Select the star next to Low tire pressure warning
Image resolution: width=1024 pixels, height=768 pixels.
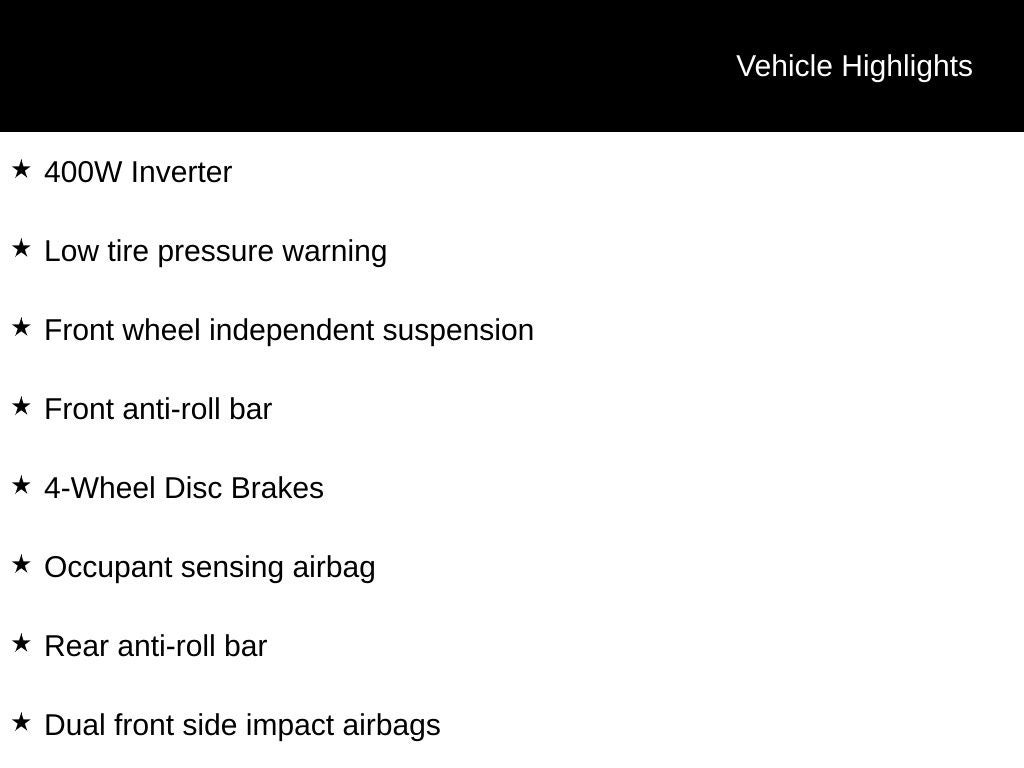[x=21, y=248]
